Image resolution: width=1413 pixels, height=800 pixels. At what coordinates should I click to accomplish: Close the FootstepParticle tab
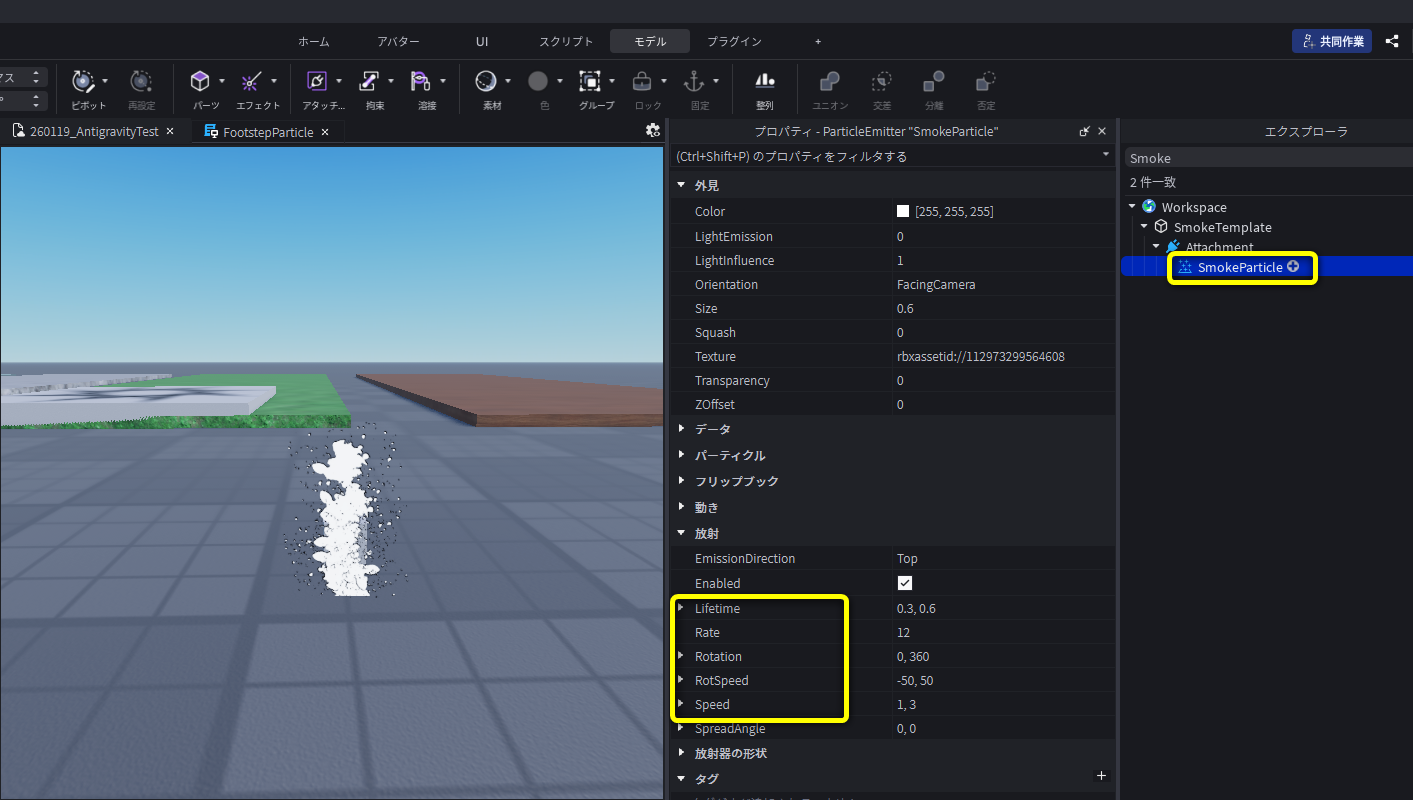pyautogui.click(x=325, y=132)
